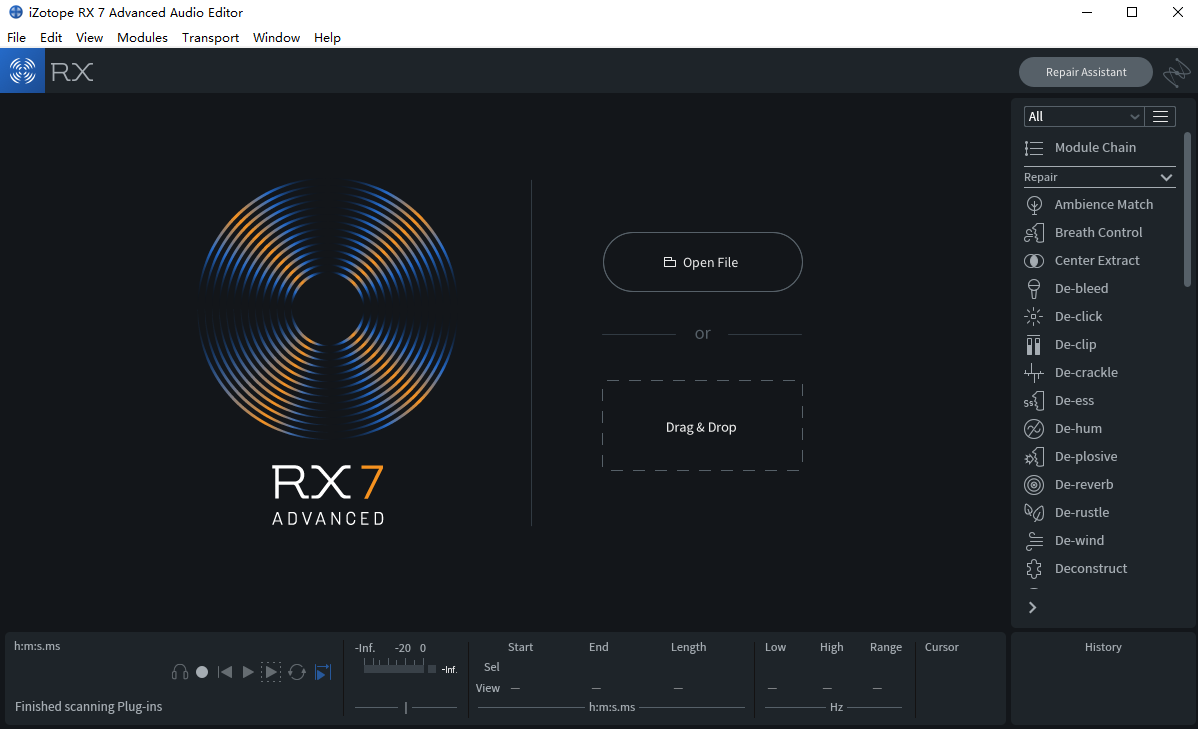Open the De-wind module
1198x729 pixels.
1079,540
